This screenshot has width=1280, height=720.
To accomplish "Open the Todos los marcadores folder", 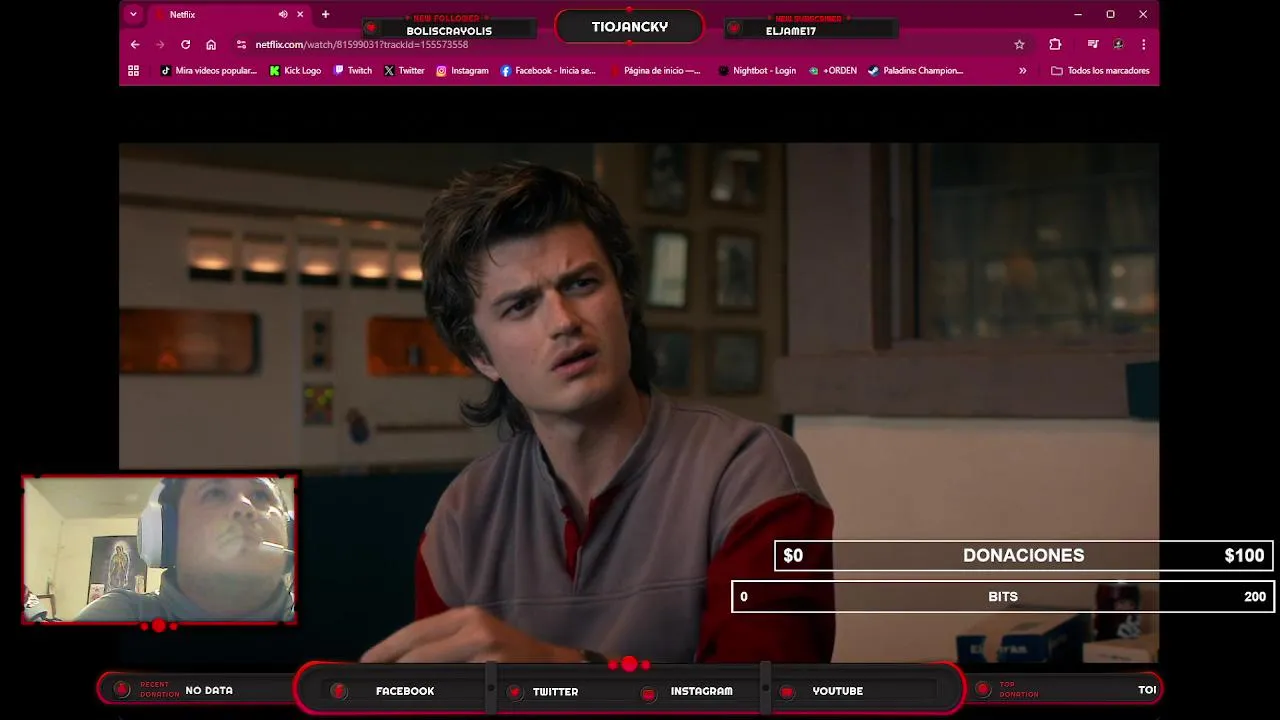I will [1100, 70].
